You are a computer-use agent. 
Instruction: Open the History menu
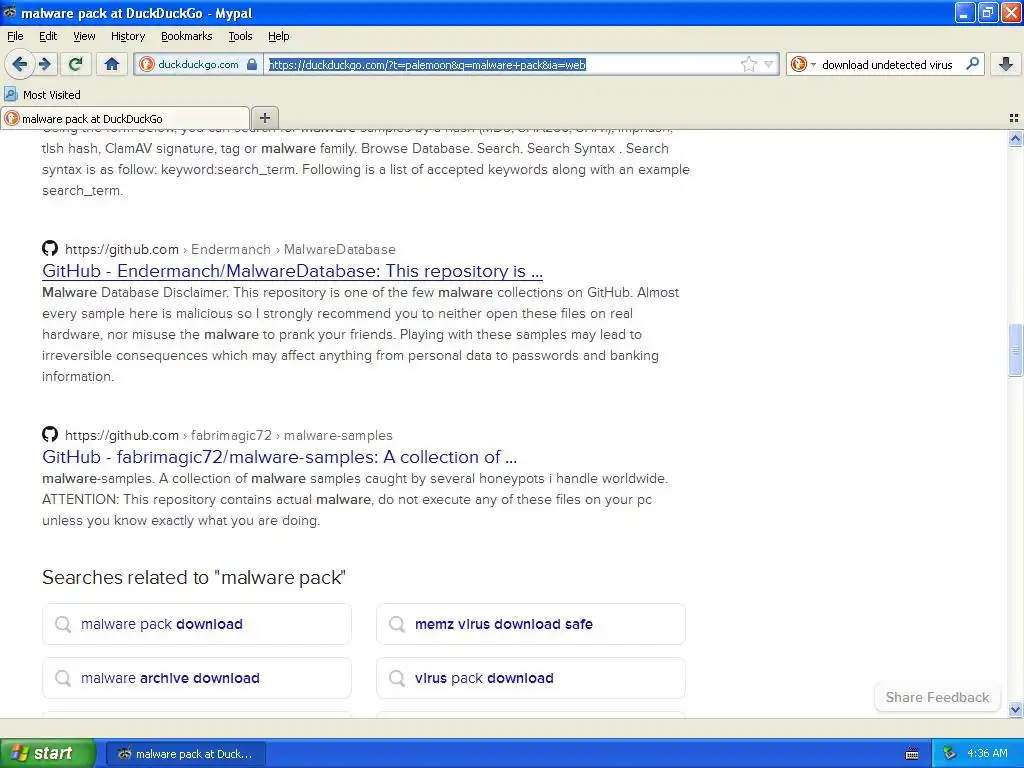pyautogui.click(x=128, y=36)
